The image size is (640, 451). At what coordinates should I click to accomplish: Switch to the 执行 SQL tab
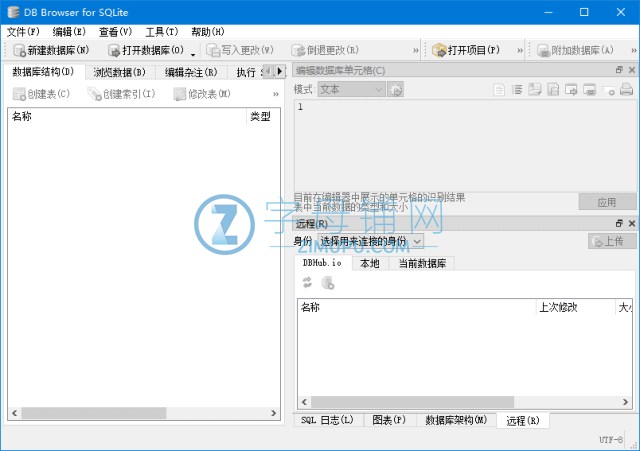point(246,72)
